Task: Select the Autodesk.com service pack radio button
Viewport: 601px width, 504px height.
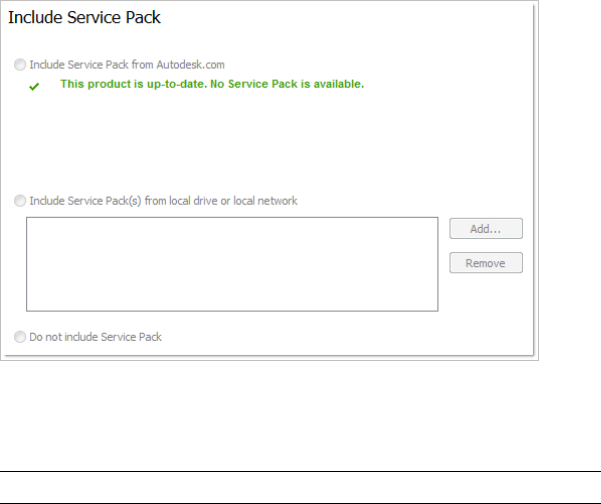Action: (x=20, y=64)
